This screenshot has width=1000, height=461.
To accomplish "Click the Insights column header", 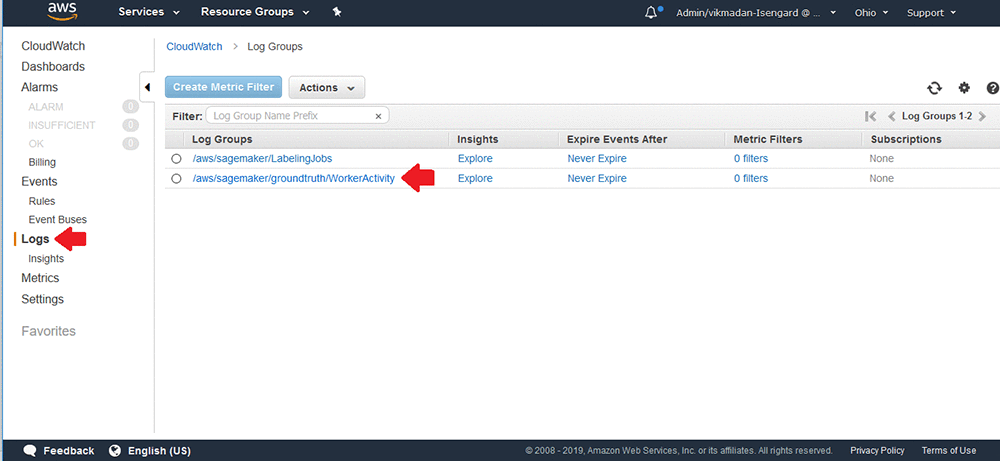I will point(478,139).
